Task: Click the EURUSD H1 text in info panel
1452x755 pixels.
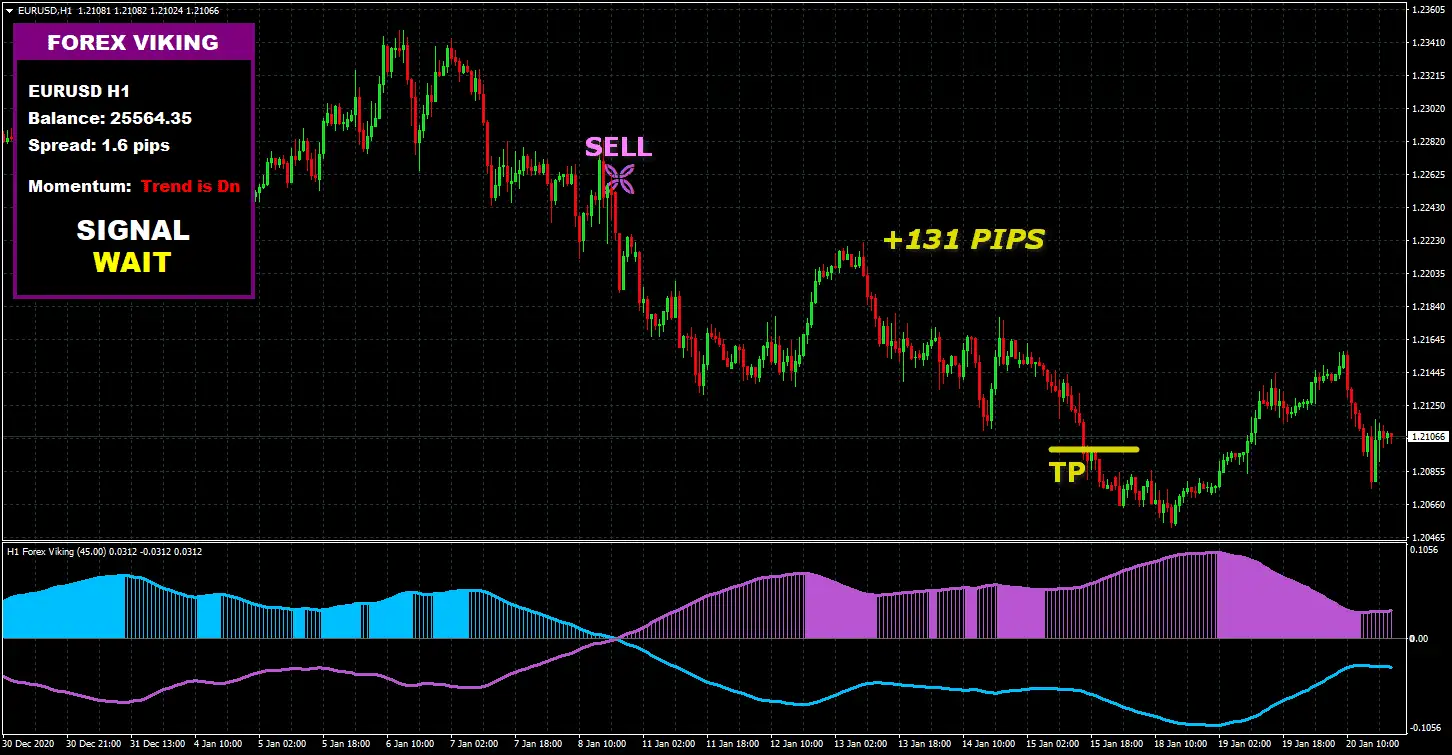Action: 79,91
